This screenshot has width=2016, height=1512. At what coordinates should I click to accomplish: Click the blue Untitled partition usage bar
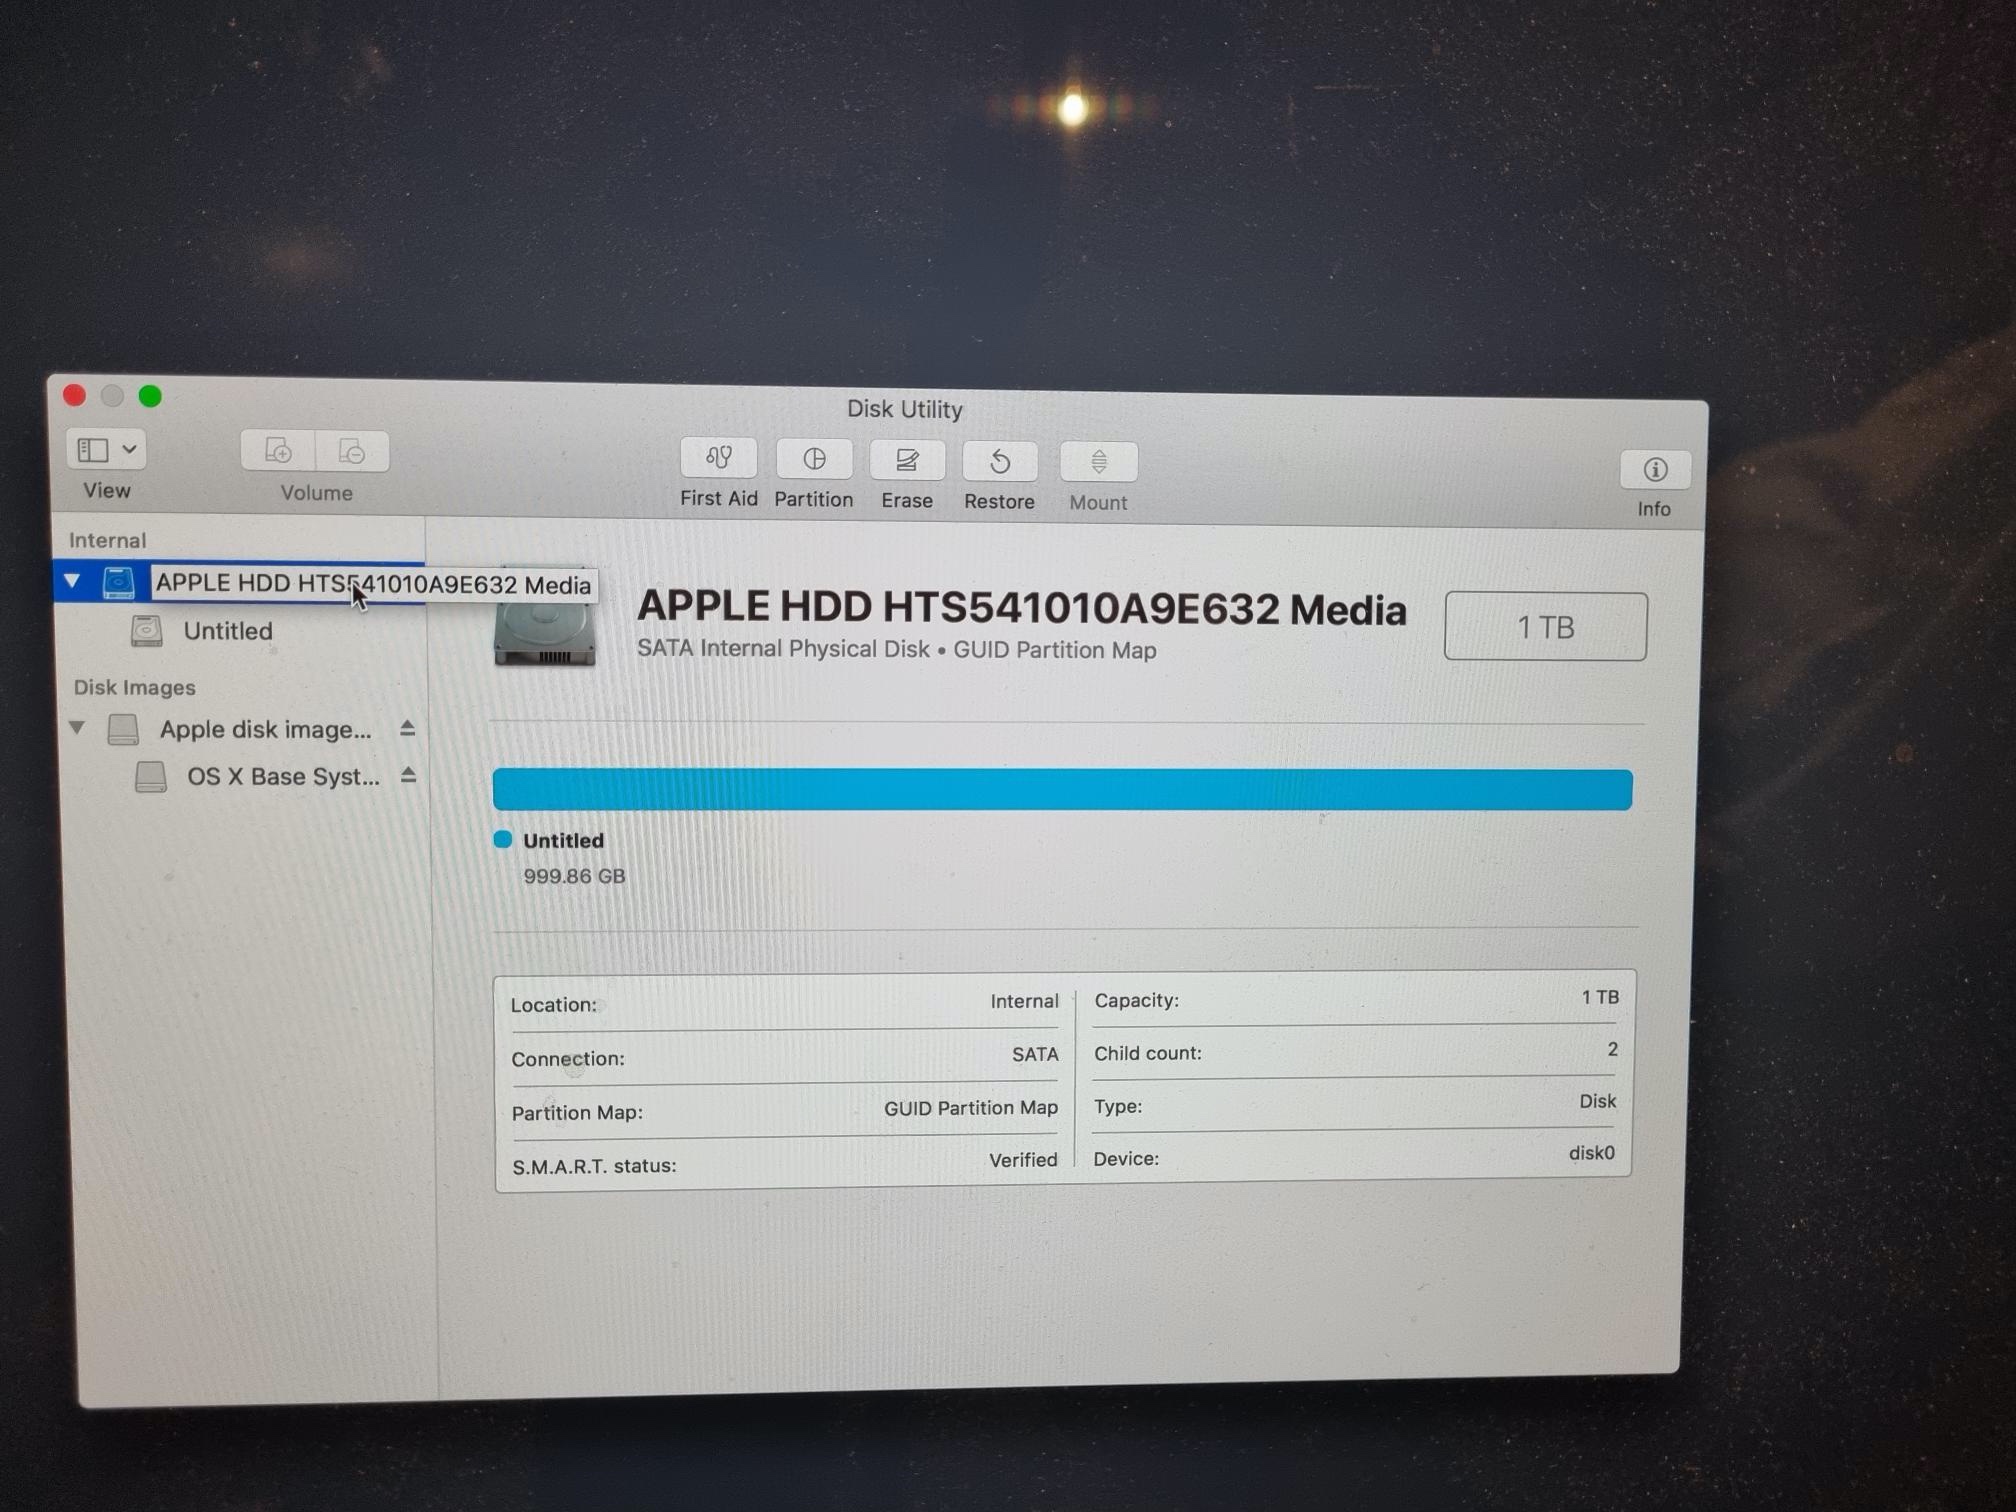click(1062, 789)
